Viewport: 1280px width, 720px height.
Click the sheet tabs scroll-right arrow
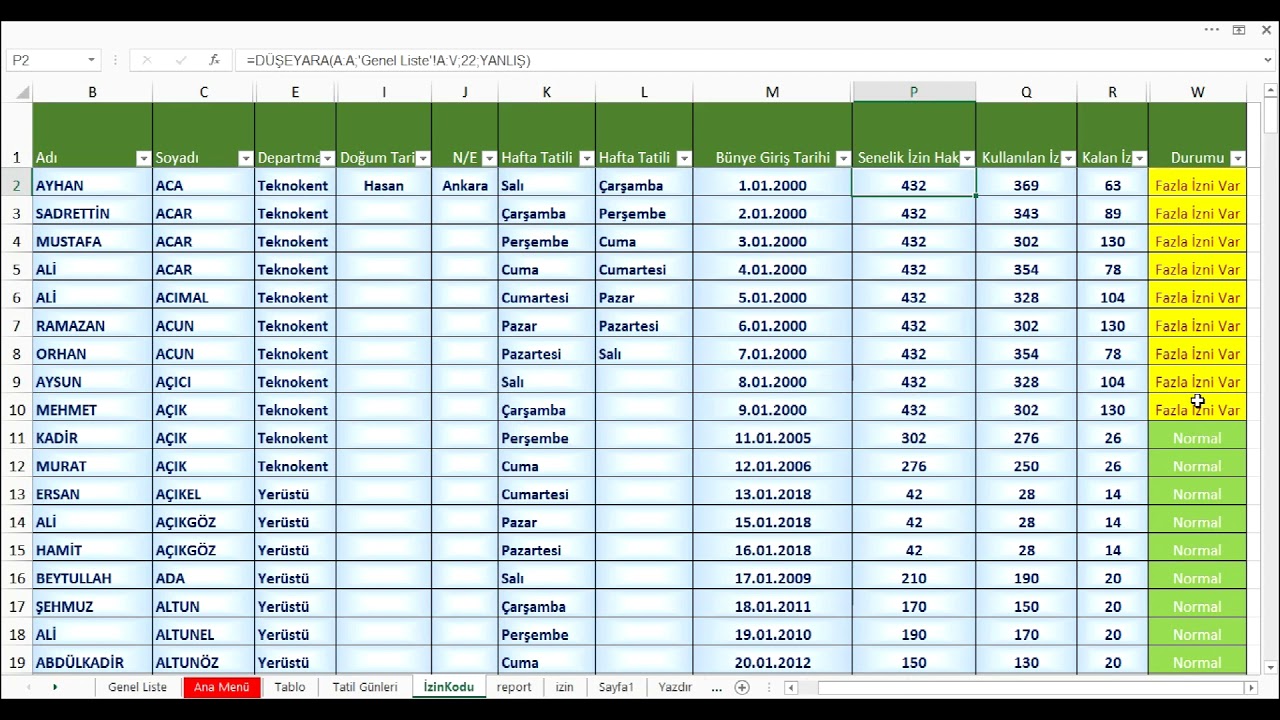pyautogui.click(x=55, y=687)
